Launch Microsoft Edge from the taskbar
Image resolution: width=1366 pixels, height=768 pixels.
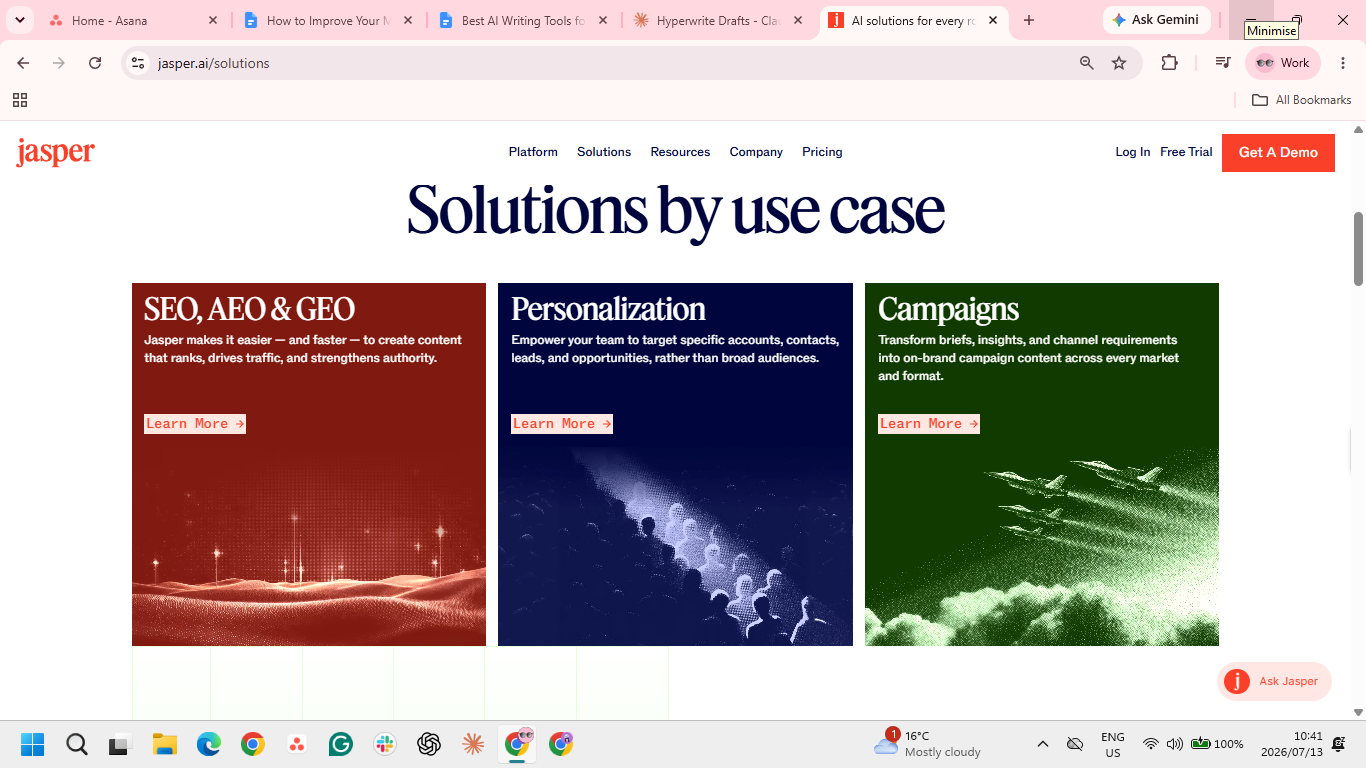(209, 744)
